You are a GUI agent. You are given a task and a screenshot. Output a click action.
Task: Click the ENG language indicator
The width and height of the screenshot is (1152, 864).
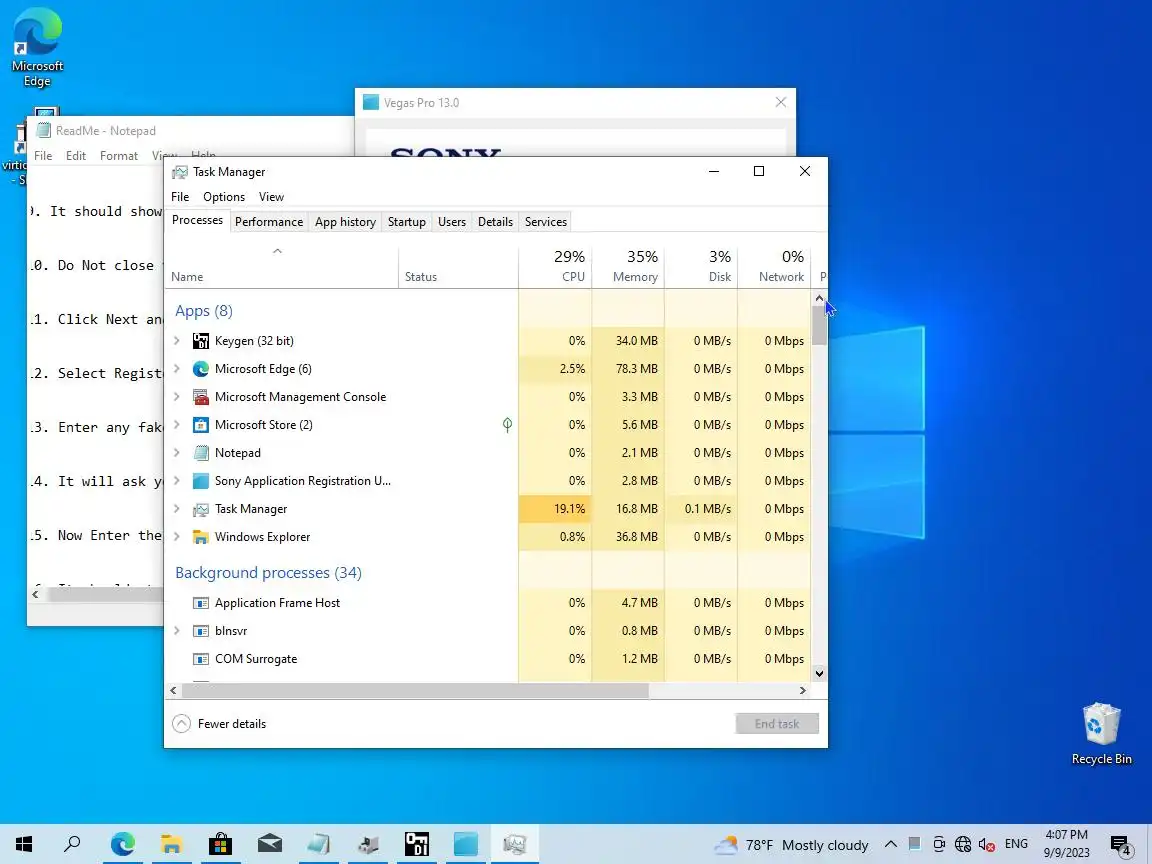click(x=1016, y=845)
